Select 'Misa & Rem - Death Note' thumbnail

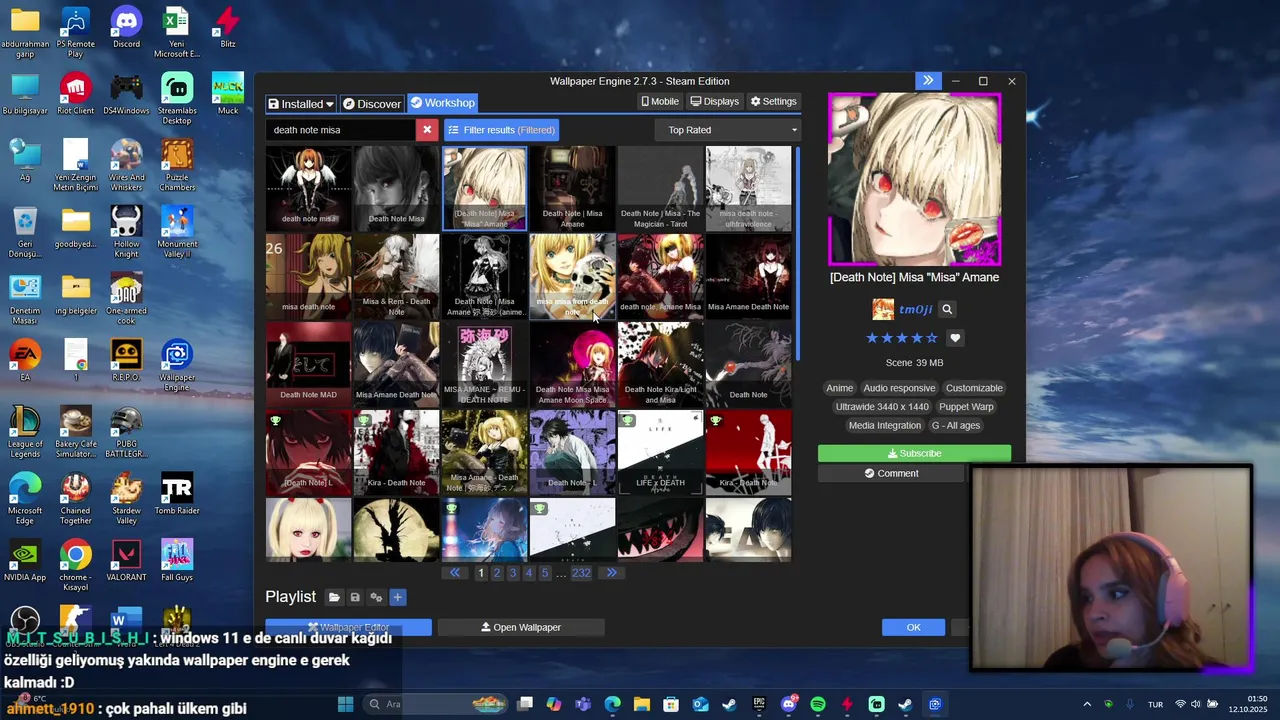396,277
